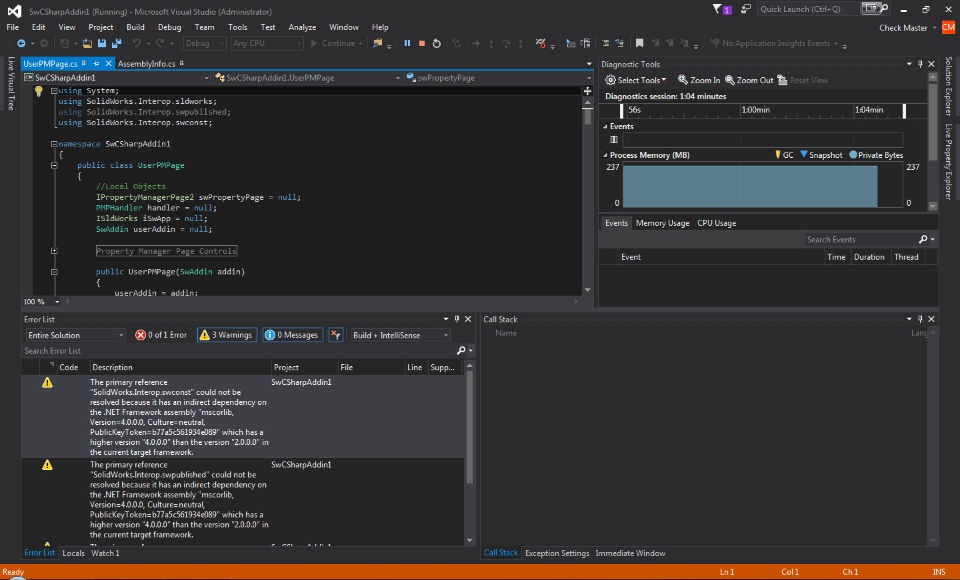Click the error list filter funnel icon
960x580 pixels.
point(336,335)
